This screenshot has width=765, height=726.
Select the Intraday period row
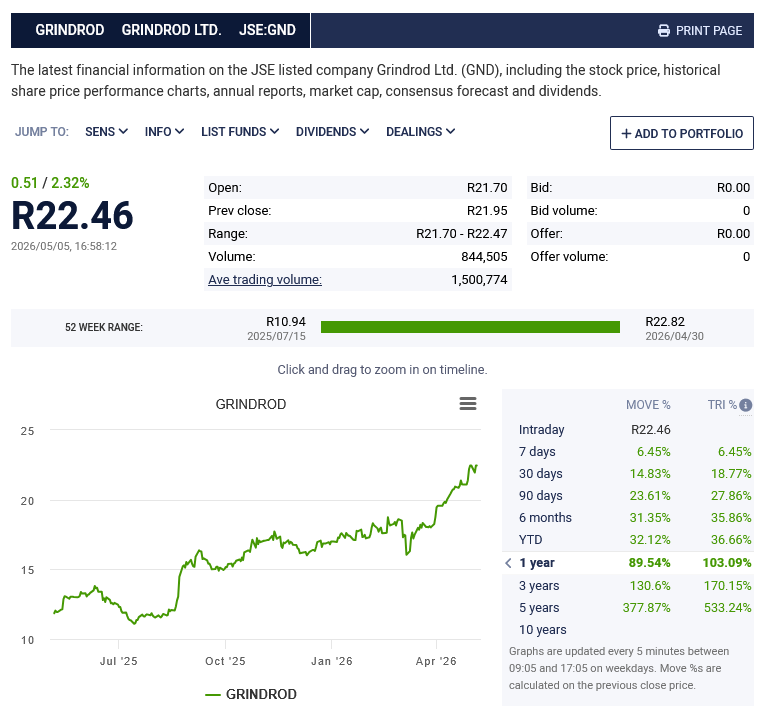point(628,430)
